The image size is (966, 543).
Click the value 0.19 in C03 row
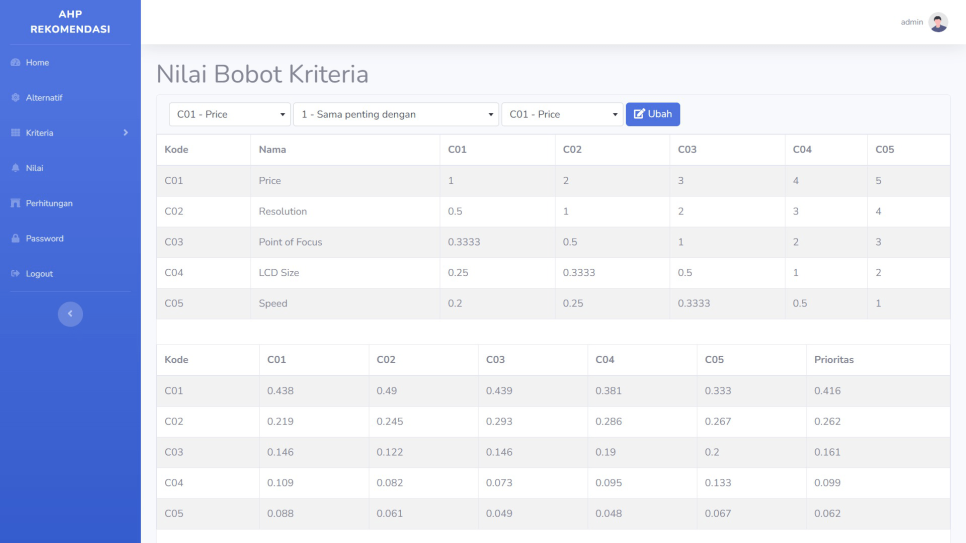(x=606, y=452)
